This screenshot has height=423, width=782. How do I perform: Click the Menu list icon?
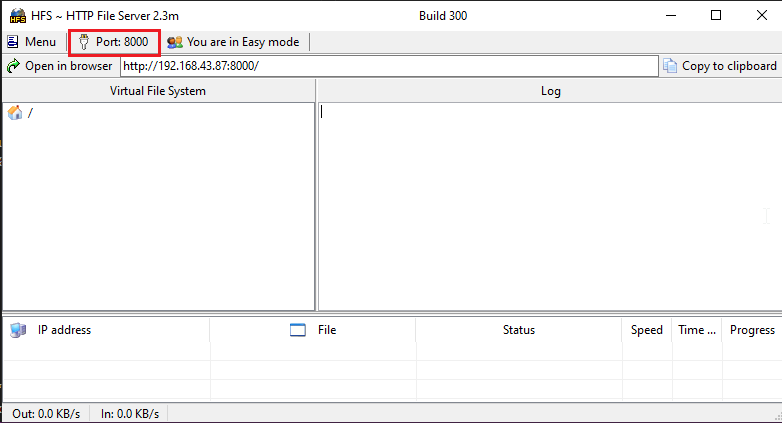point(12,42)
